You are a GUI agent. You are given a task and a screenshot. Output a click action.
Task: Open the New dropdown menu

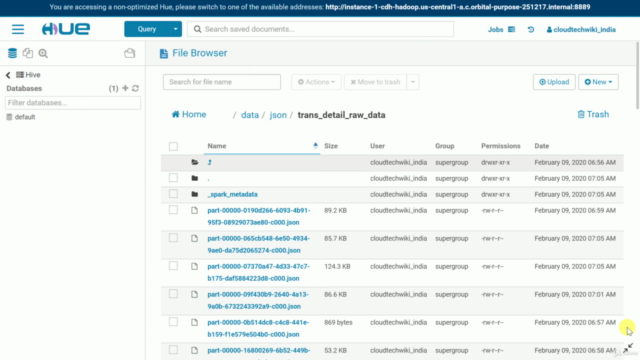click(598, 82)
